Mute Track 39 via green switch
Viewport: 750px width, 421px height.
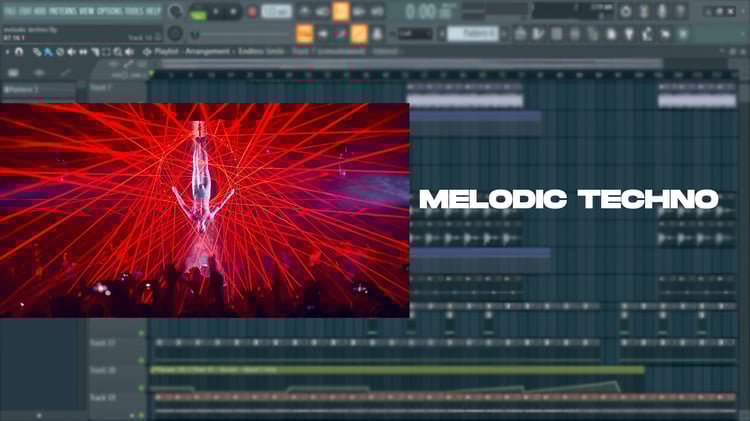click(x=141, y=415)
